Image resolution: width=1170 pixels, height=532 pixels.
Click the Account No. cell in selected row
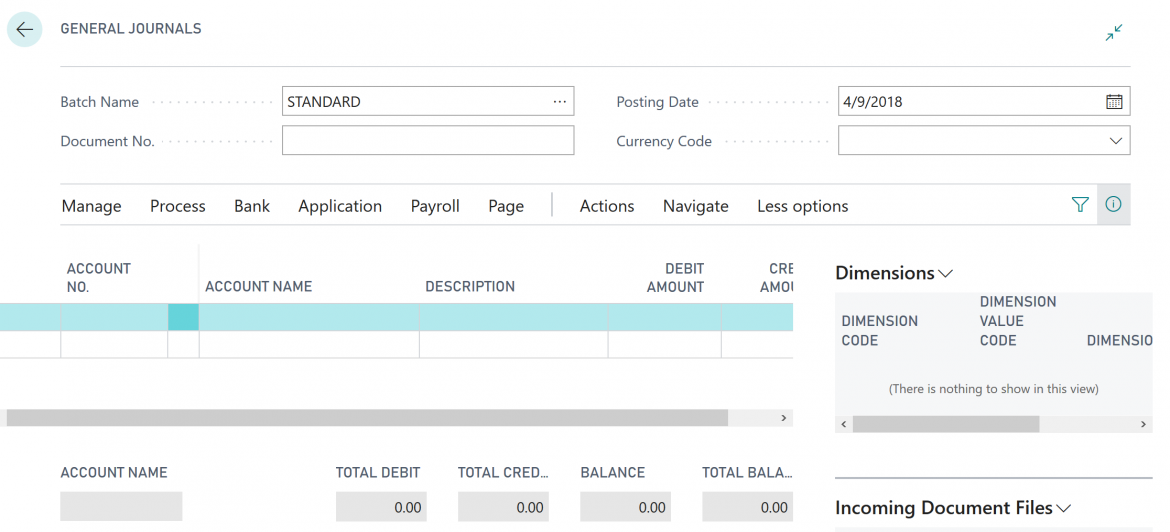click(113, 318)
